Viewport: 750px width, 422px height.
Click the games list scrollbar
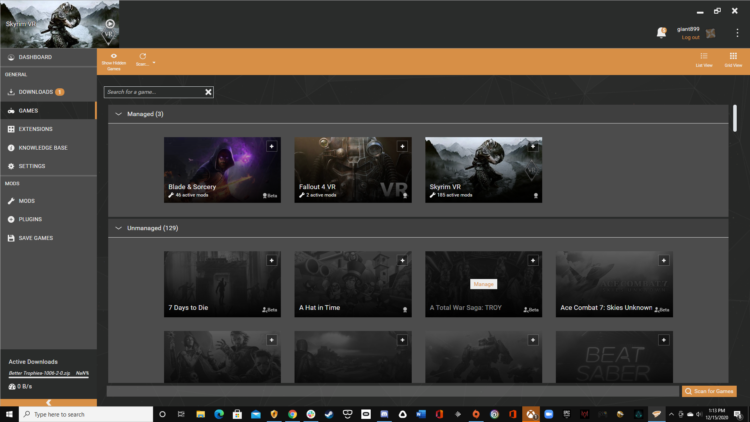(x=735, y=118)
